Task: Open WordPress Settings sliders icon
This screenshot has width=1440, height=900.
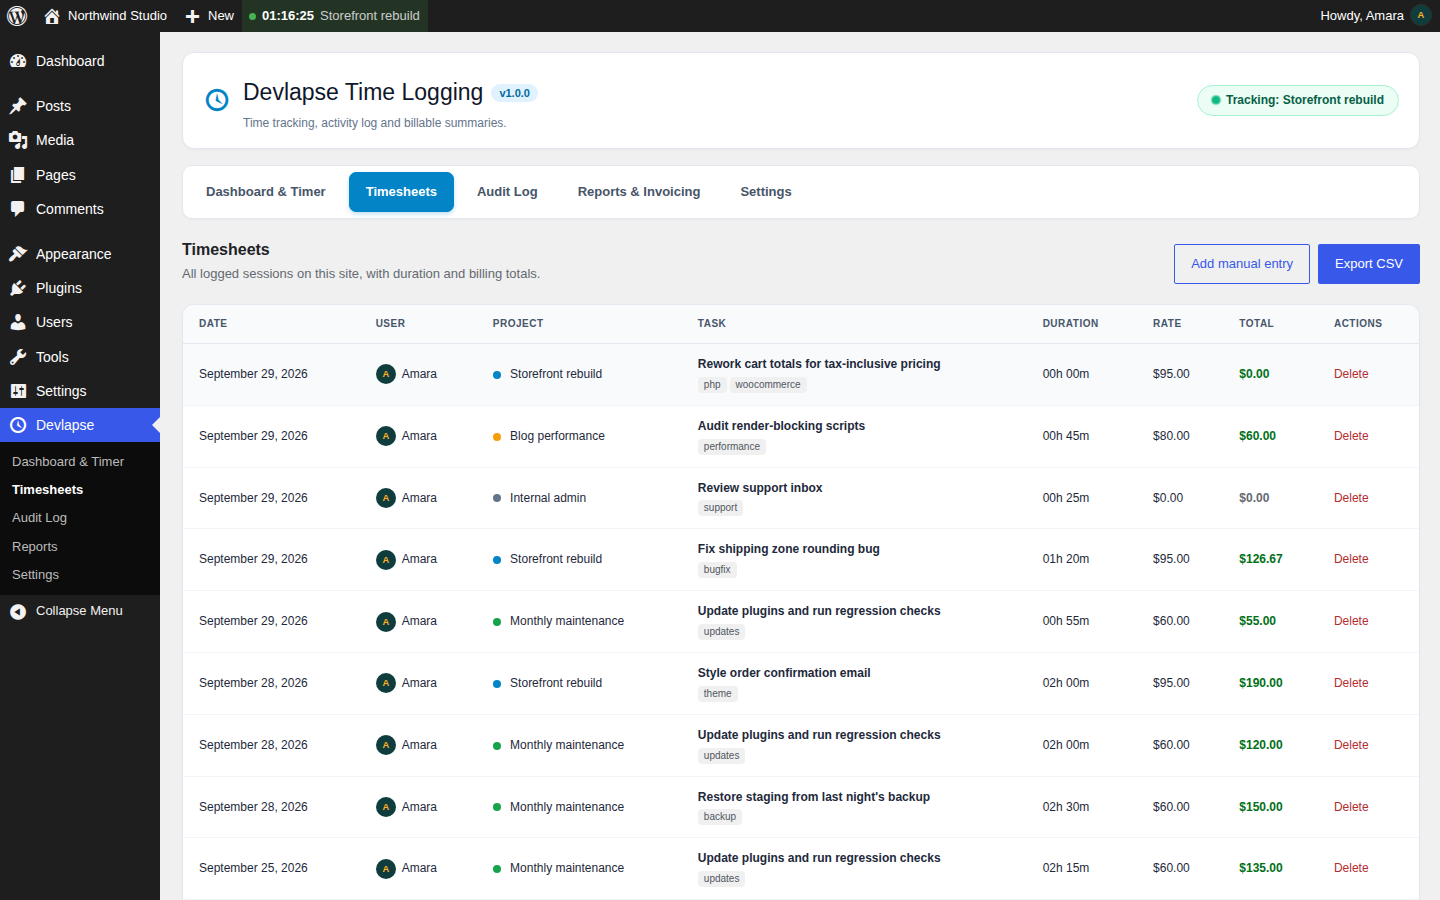Action: [x=18, y=391]
